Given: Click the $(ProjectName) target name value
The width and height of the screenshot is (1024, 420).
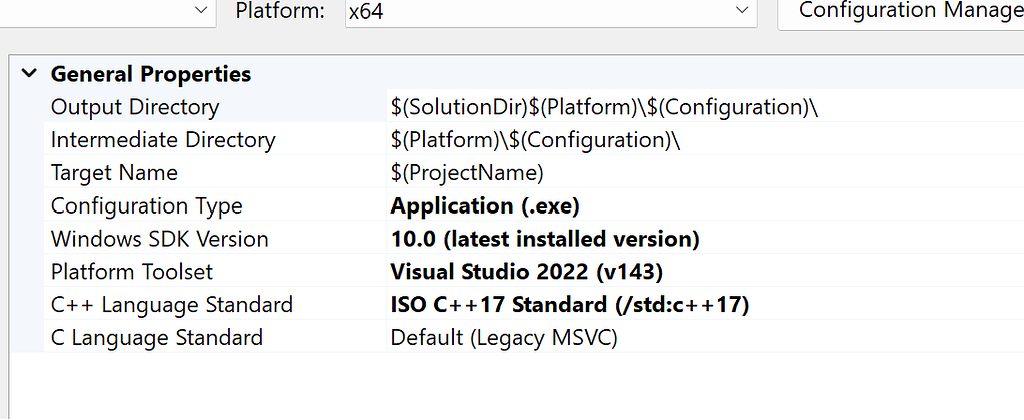Looking at the screenshot, I should [x=467, y=173].
